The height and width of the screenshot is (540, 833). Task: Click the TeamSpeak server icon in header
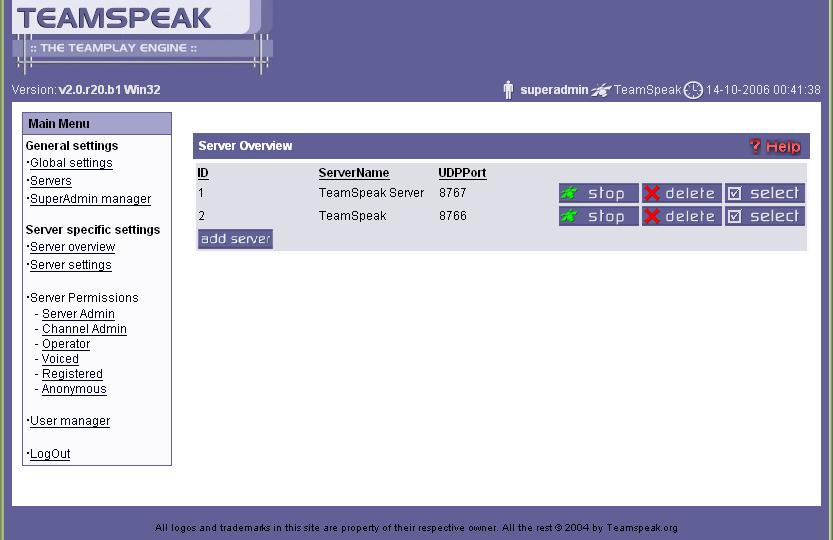[x=601, y=90]
